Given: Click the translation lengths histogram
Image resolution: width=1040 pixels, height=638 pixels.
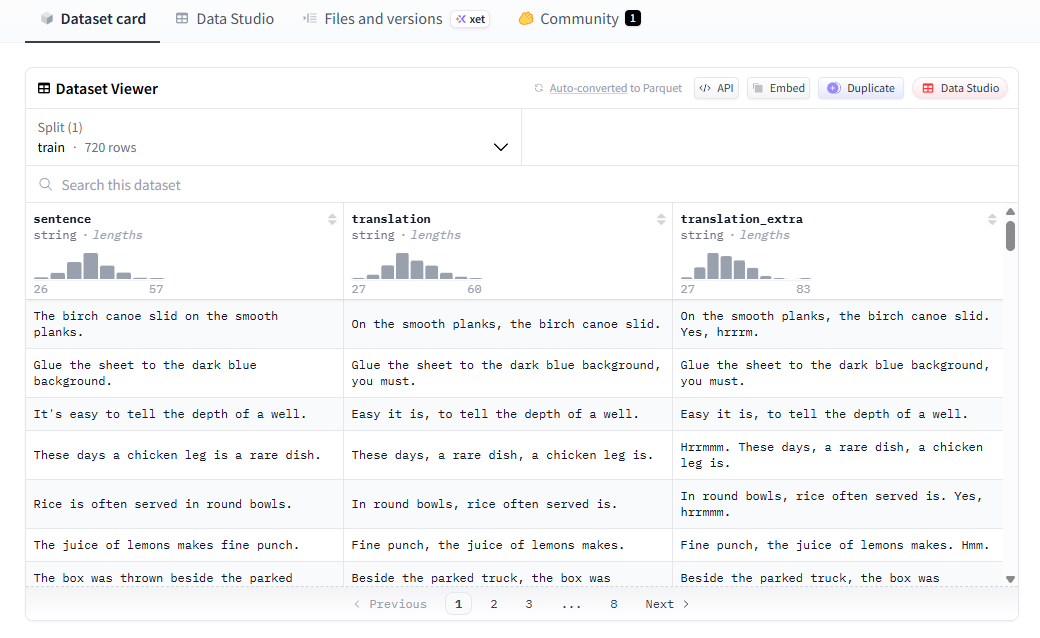Looking at the screenshot, I should click(417, 266).
